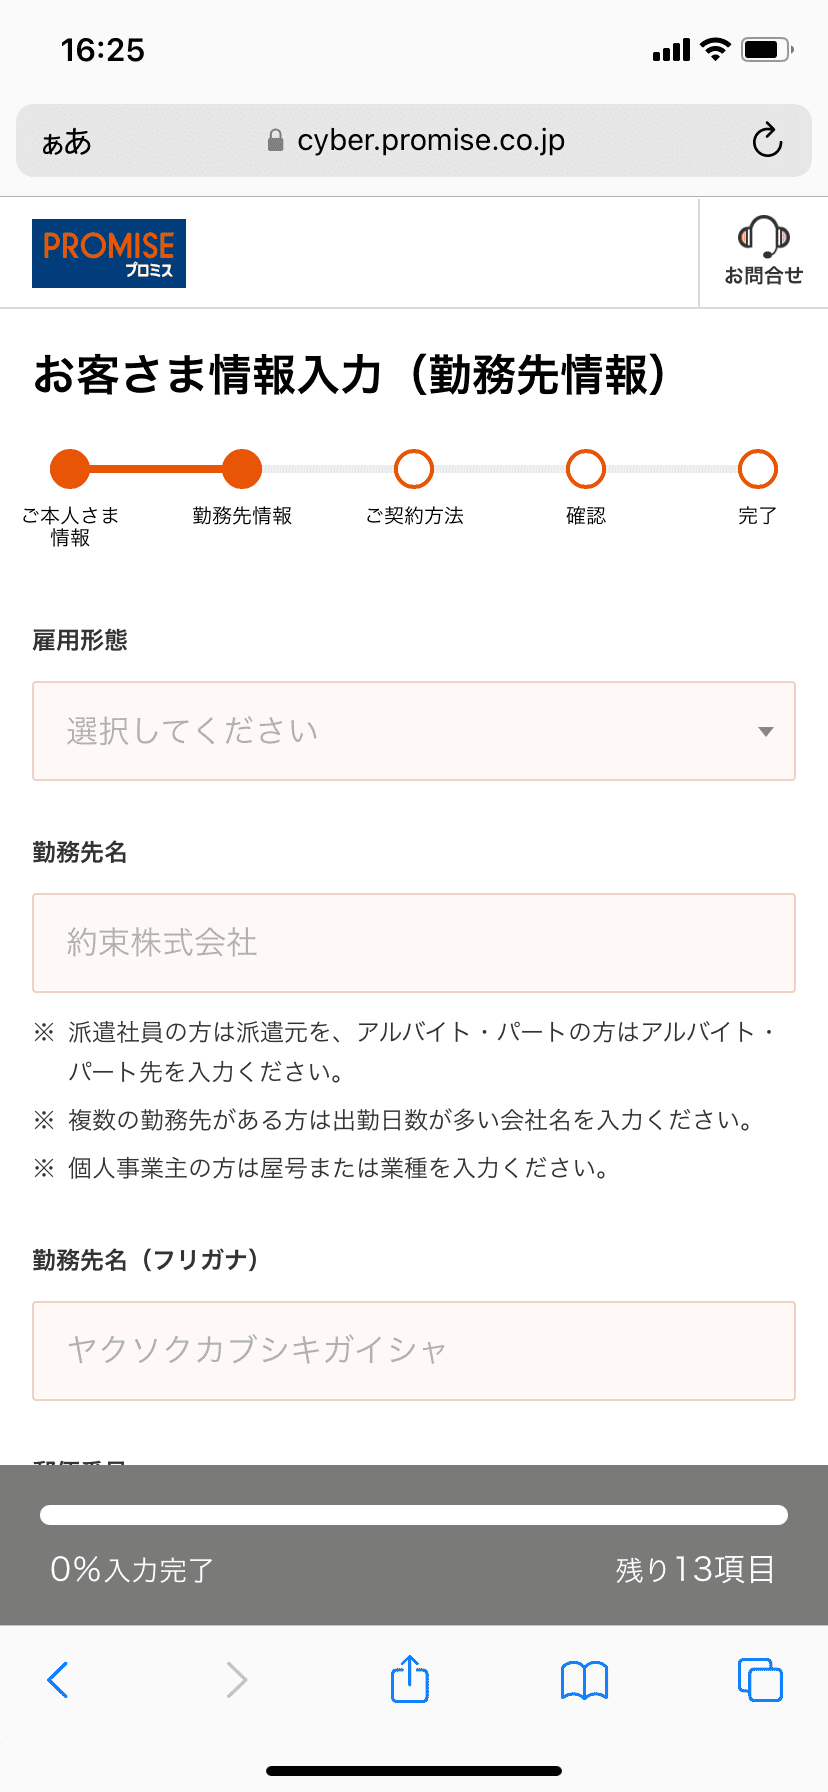
Task: Focus the 勤務先名（フリガナ） input field
Action: point(414,1351)
